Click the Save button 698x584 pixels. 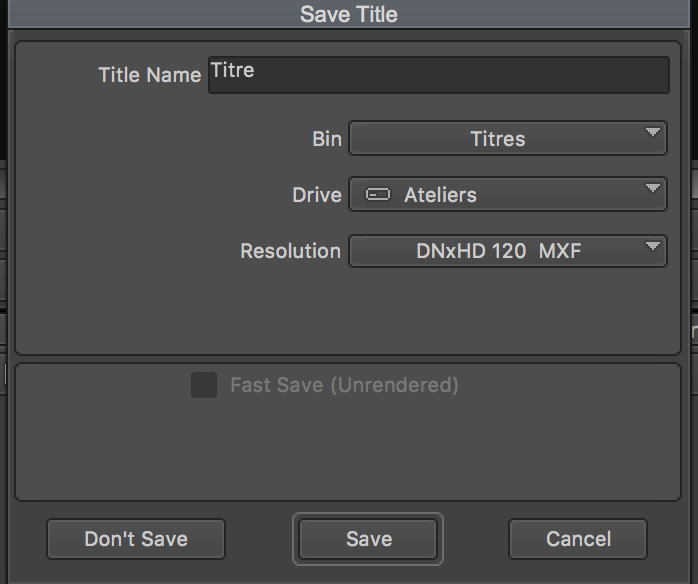point(368,539)
